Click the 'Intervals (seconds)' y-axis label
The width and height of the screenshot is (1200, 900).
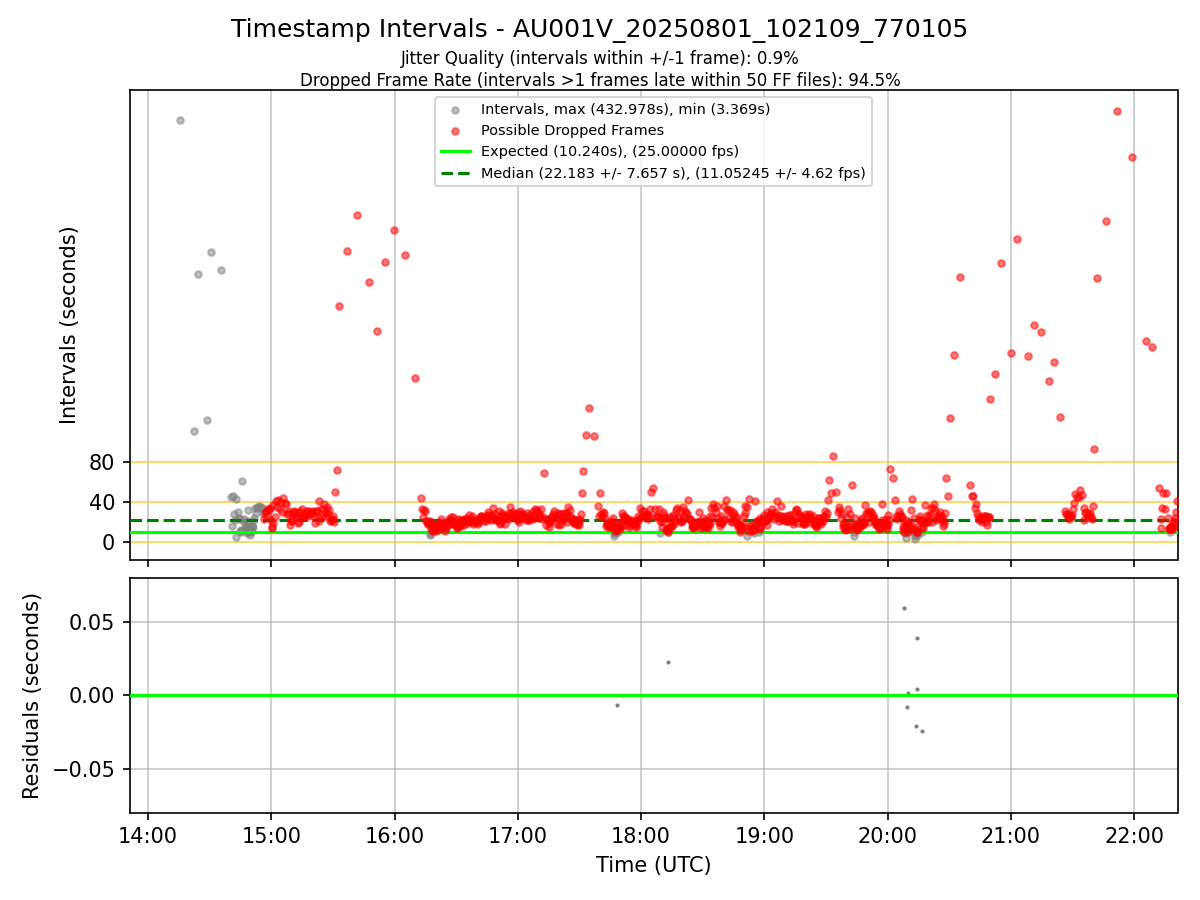tap(69, 325)
